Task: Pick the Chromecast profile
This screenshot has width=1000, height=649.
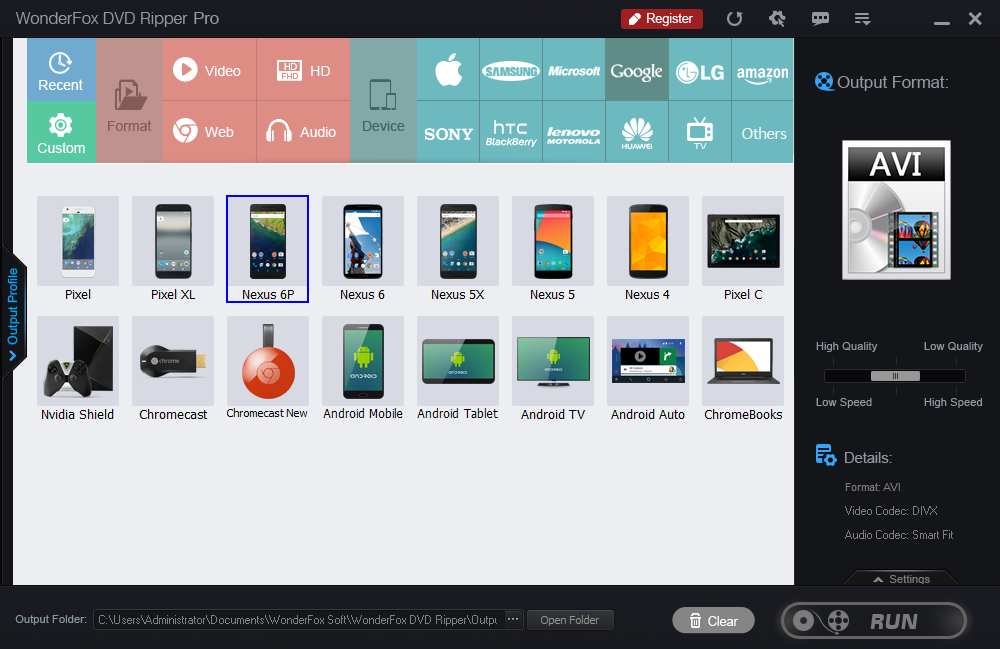Action: 173,369
